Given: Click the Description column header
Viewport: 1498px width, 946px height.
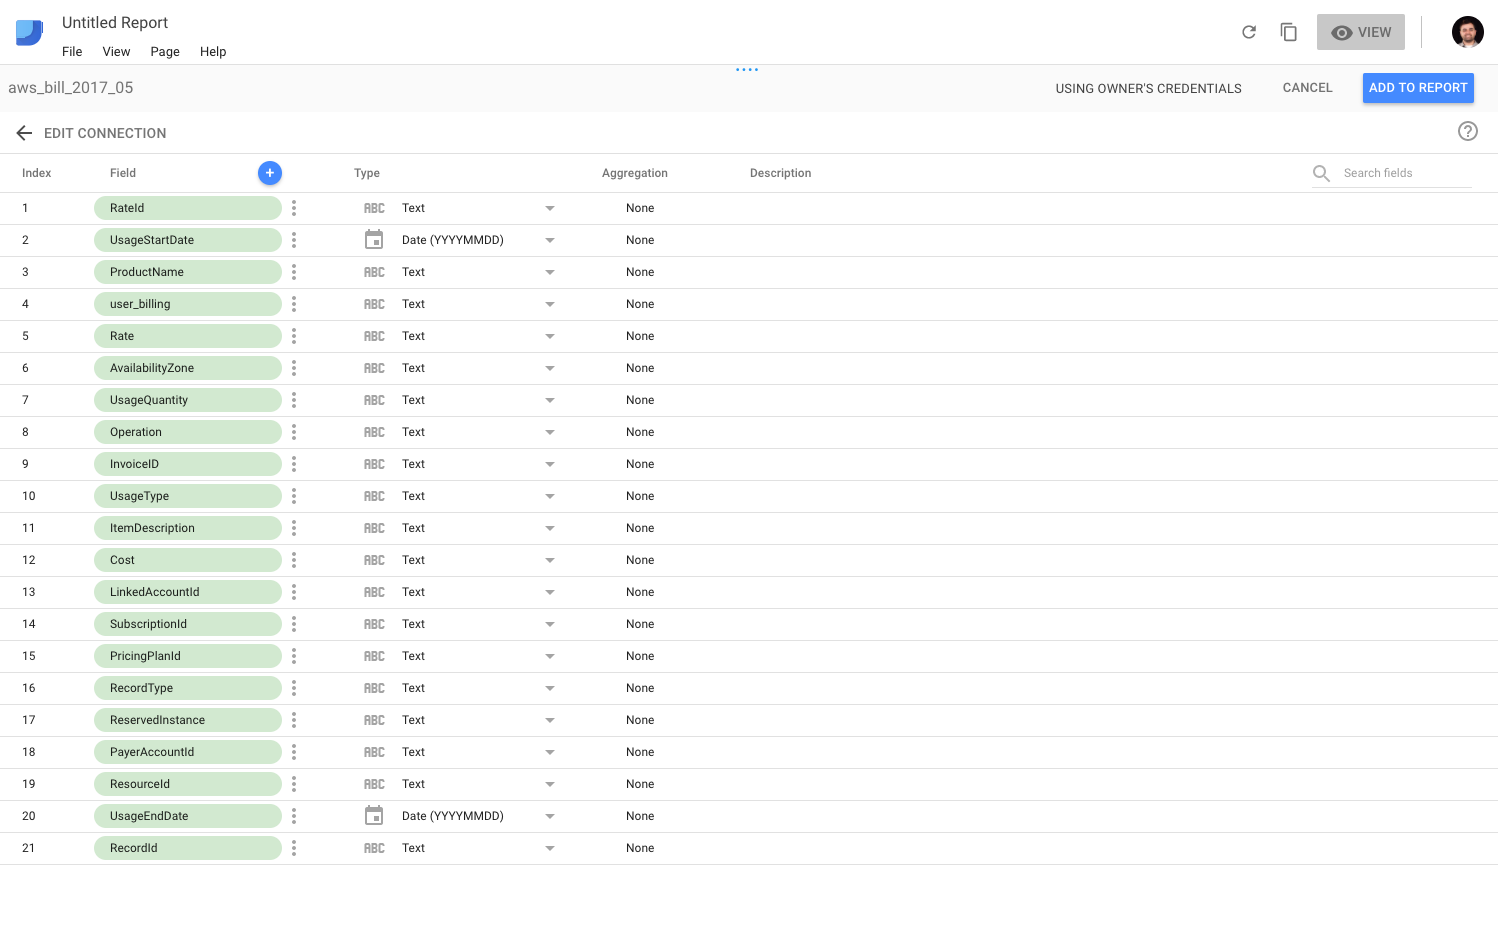Looking at the screenshot, I should tap(781, 173).
